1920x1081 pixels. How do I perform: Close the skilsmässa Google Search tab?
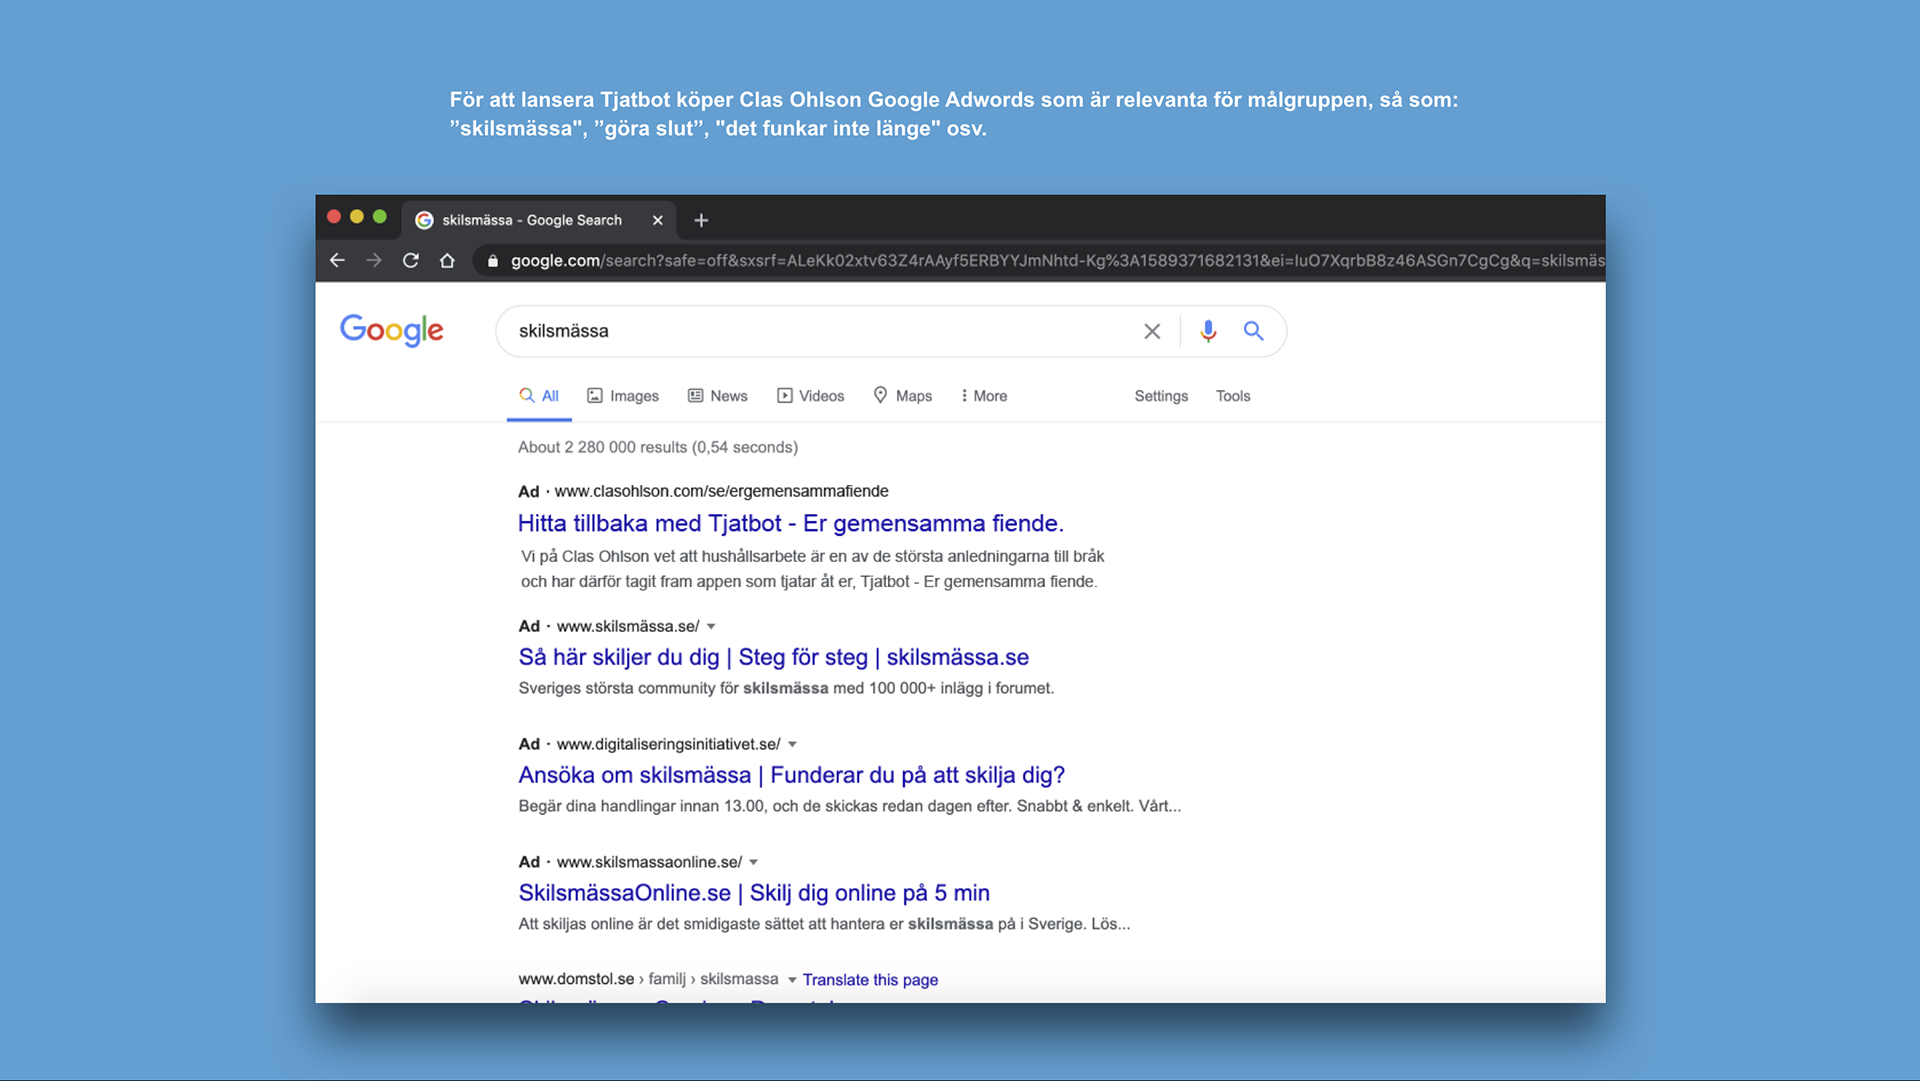pyautogui.click(x=657, y=220)
